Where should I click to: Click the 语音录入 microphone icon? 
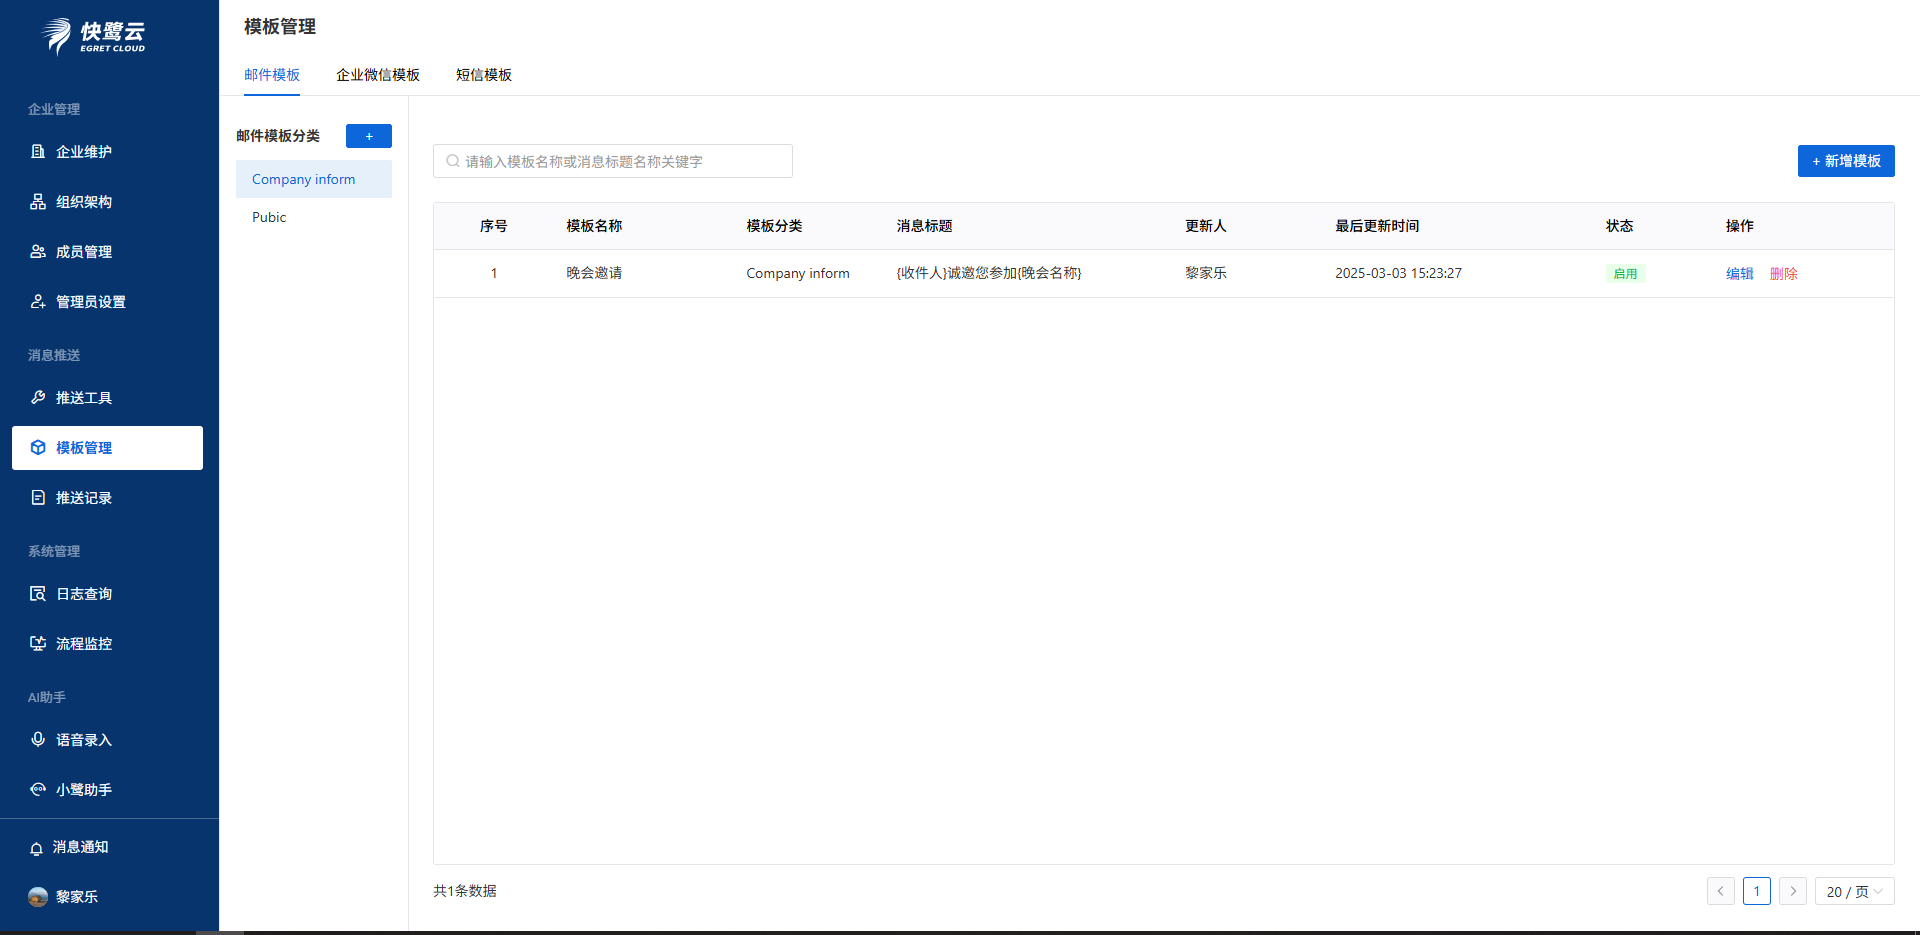click(x=38, y=740)
